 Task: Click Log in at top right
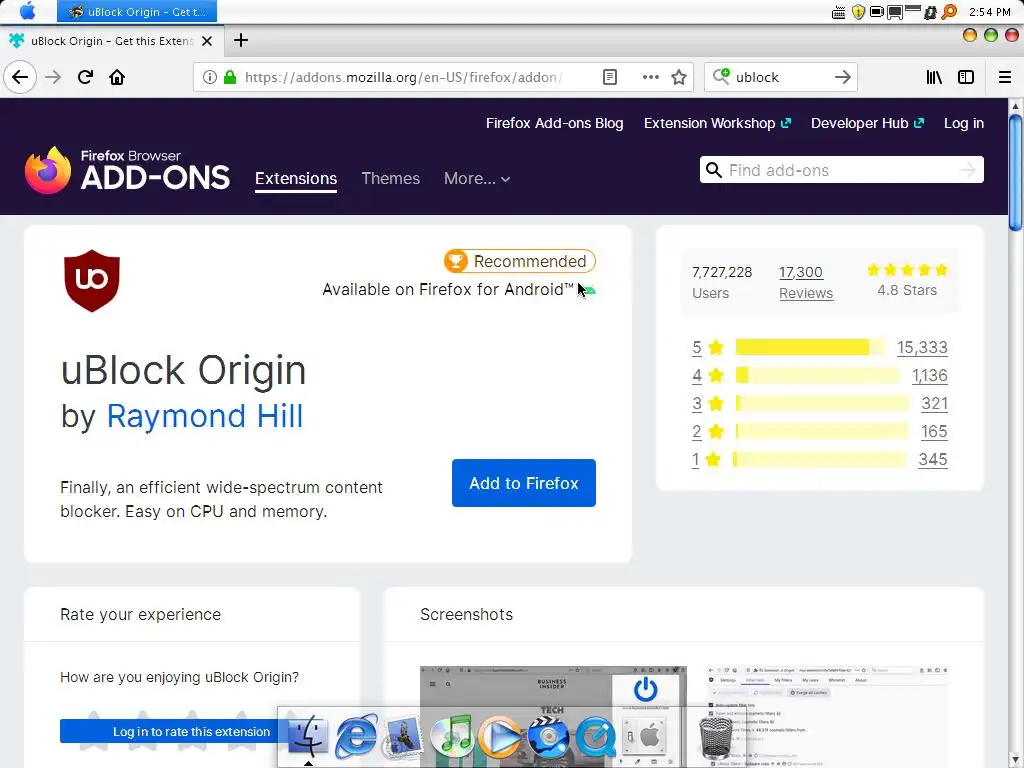tap(964, 123)
